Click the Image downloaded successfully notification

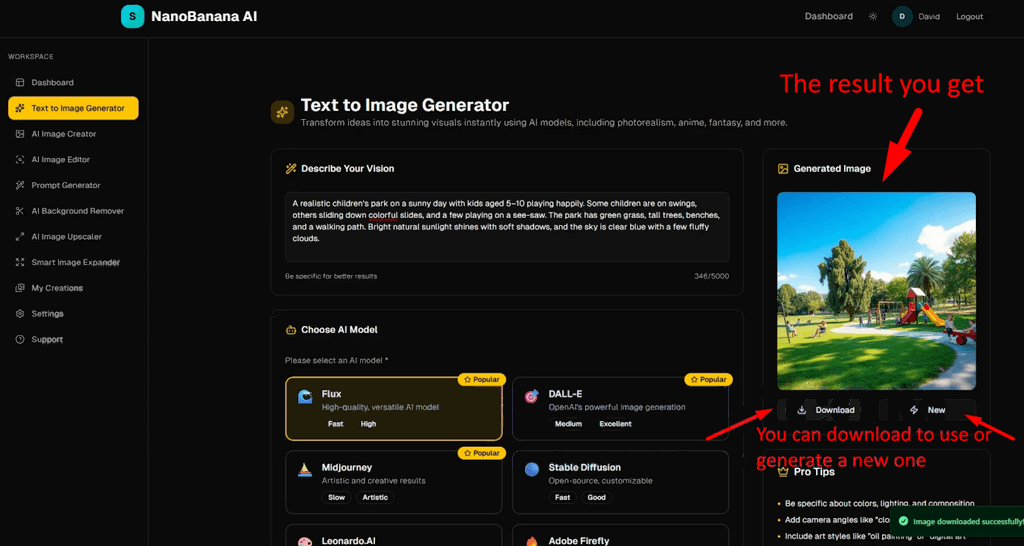957,521
